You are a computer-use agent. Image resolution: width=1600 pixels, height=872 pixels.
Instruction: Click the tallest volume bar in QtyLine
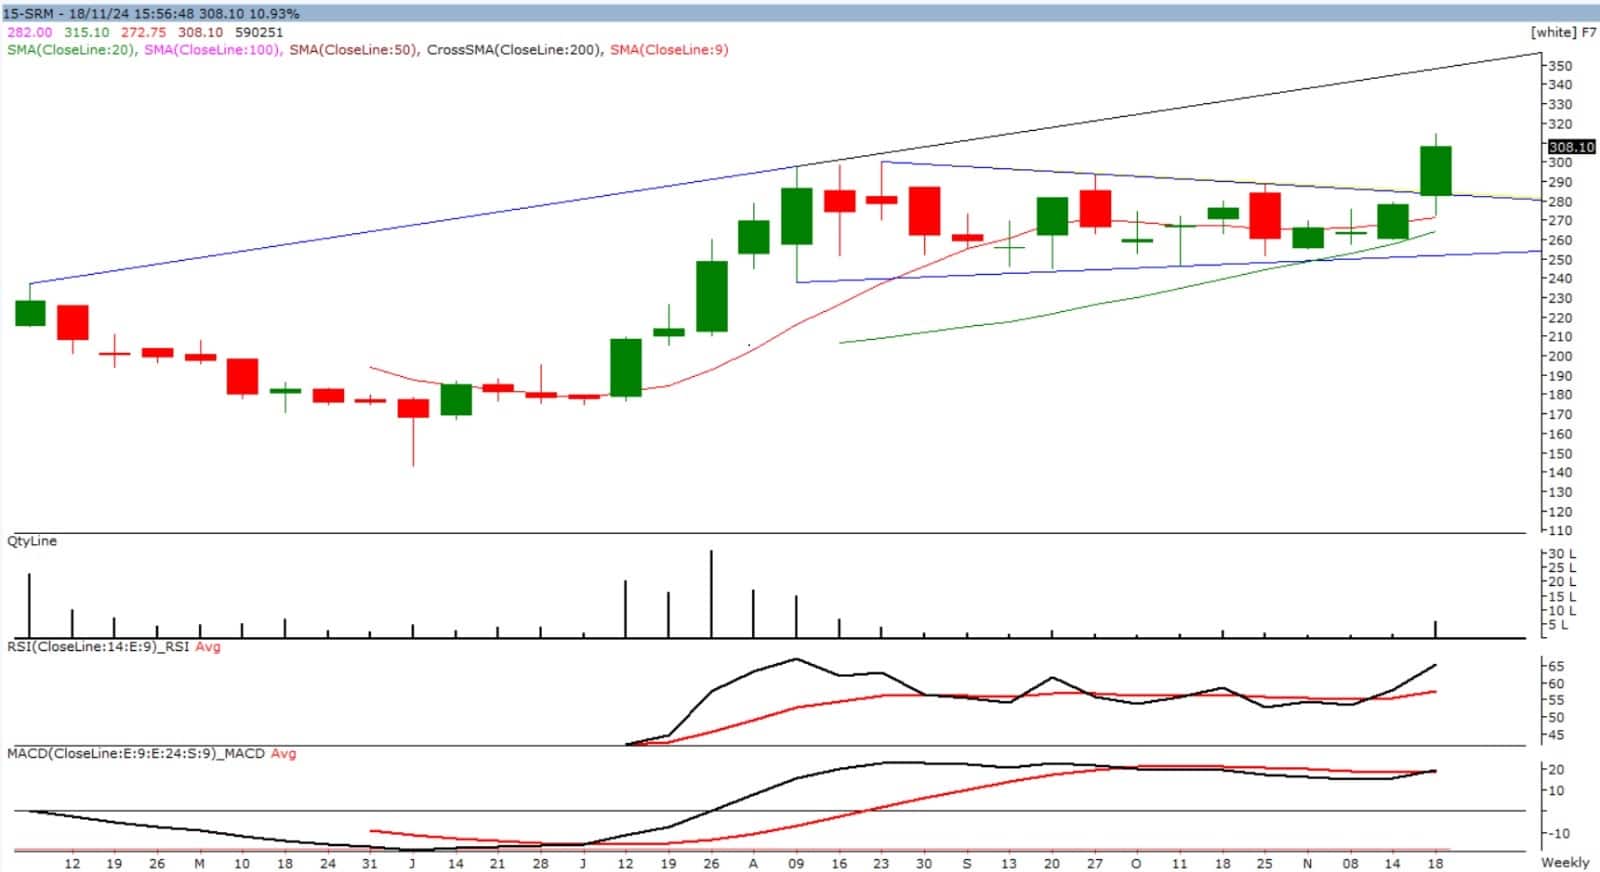click(x=711, y=593)
